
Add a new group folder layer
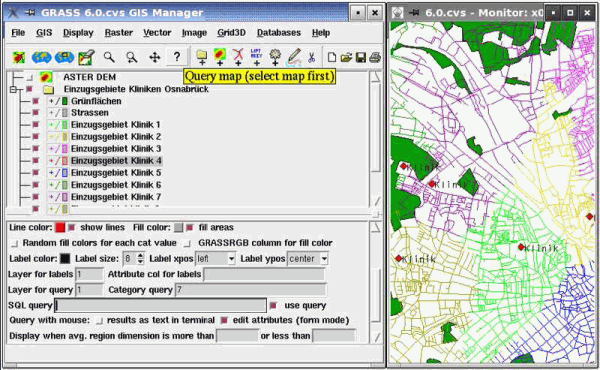(202, 57)
